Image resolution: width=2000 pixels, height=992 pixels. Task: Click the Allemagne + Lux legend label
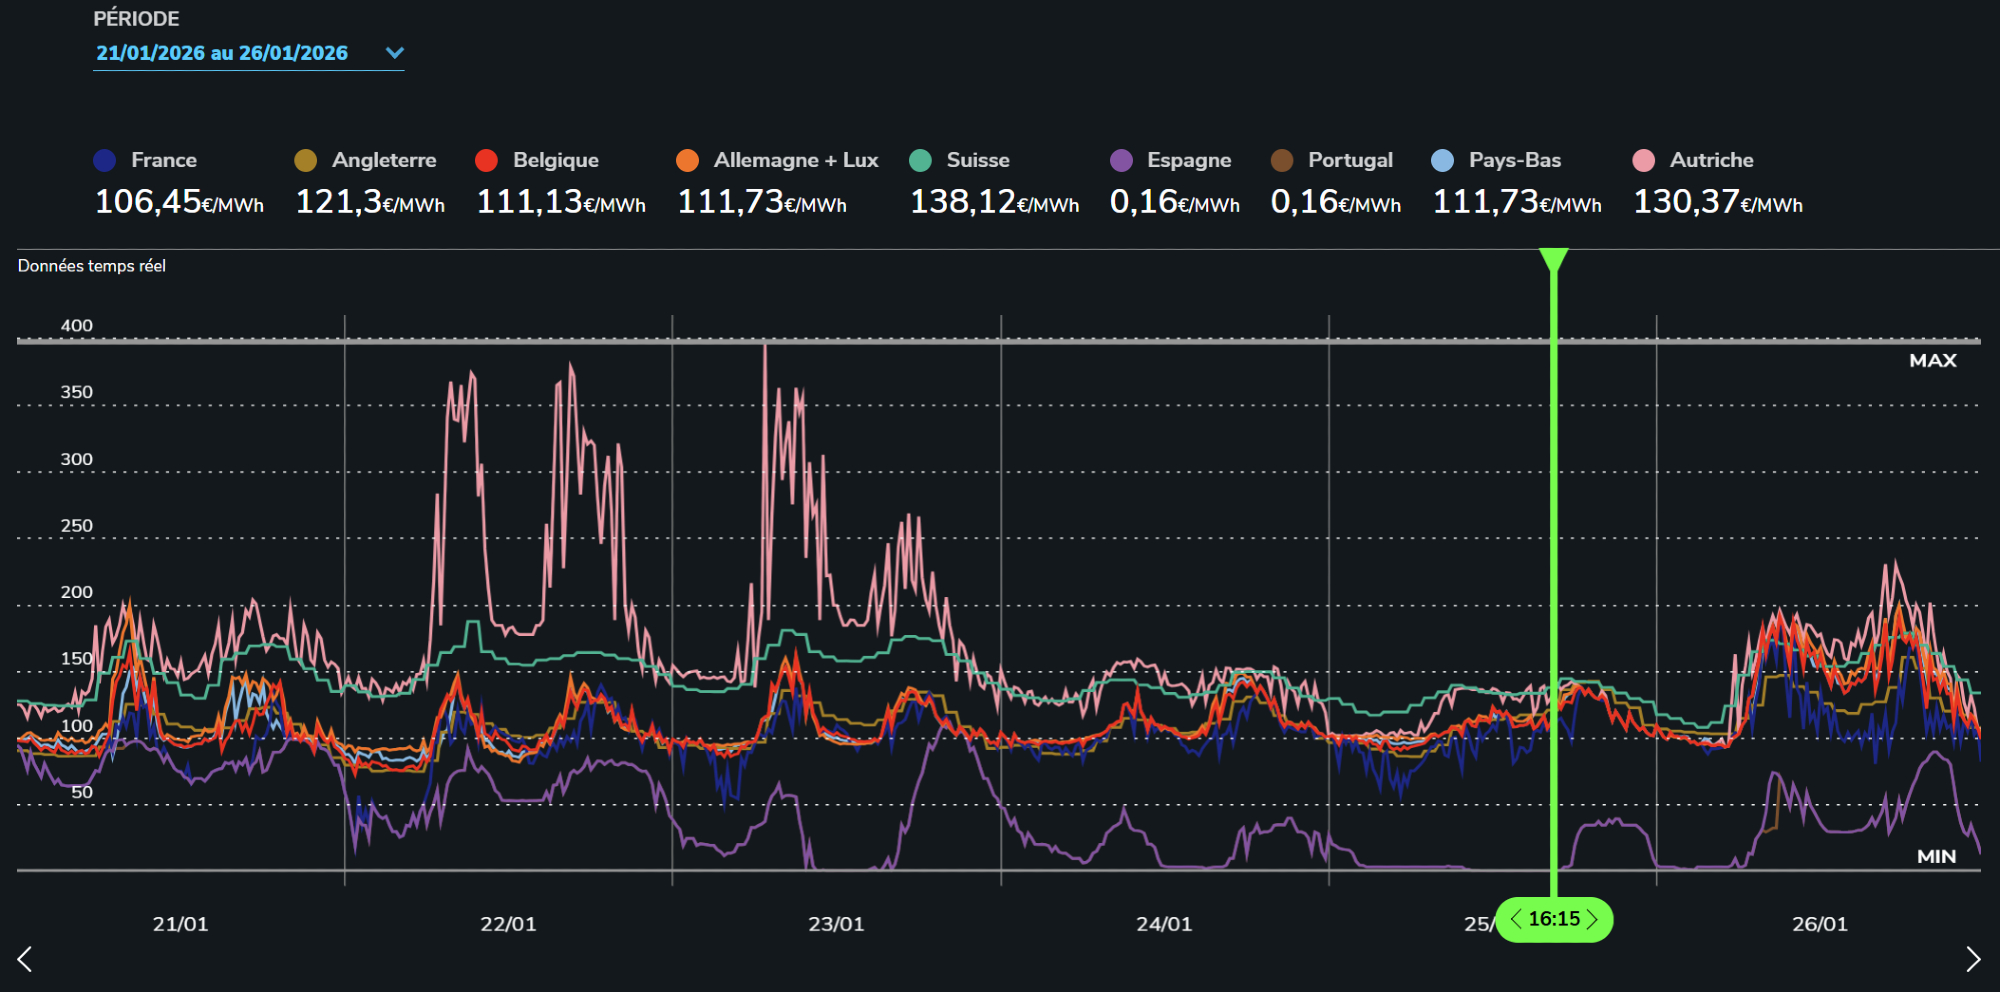tap(795, 160)
